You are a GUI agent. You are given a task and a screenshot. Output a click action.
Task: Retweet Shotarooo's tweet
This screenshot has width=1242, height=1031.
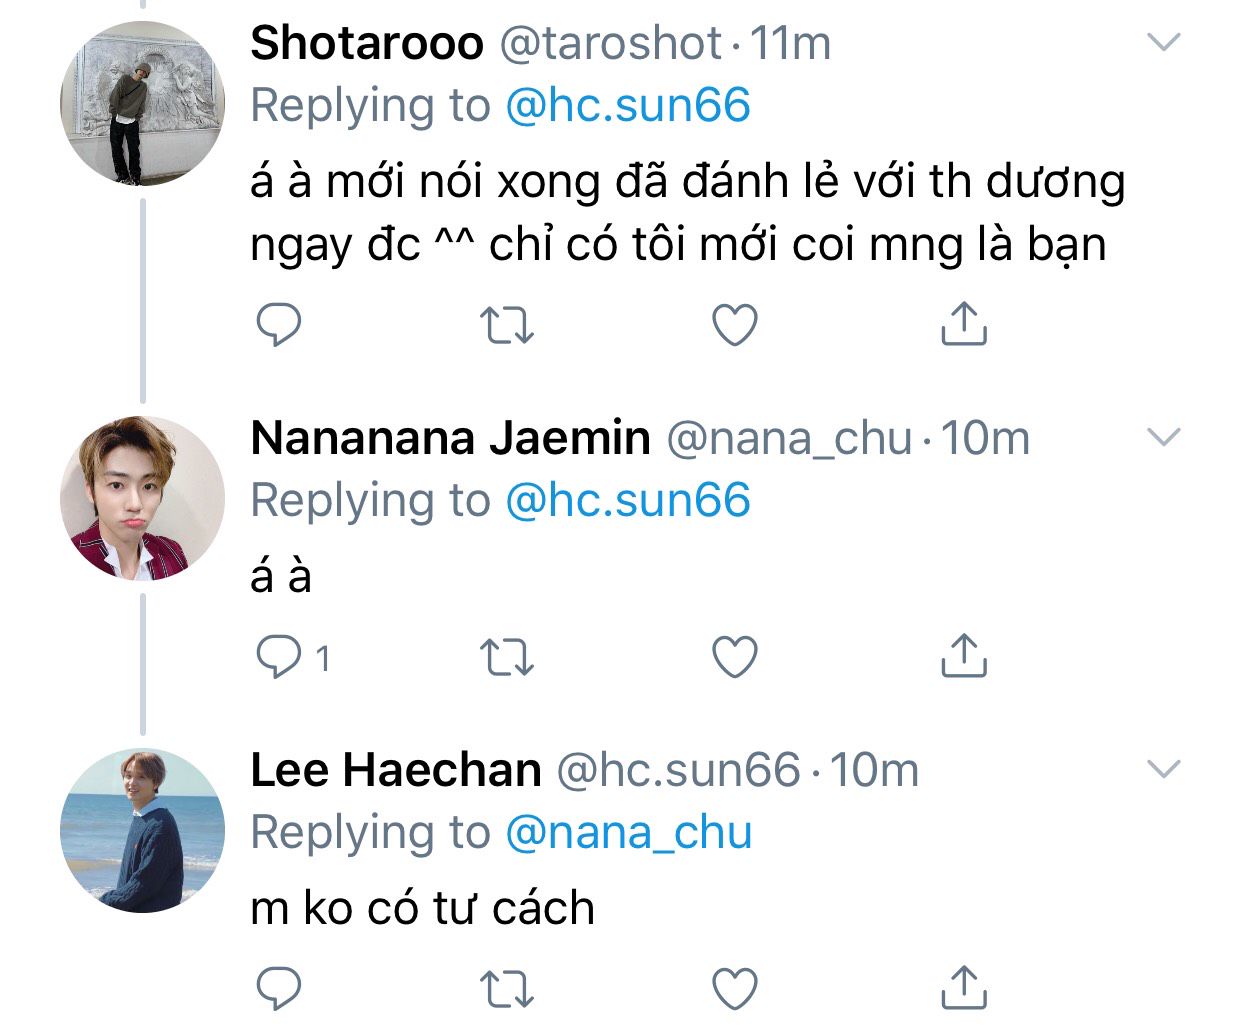tap(507, 325)
